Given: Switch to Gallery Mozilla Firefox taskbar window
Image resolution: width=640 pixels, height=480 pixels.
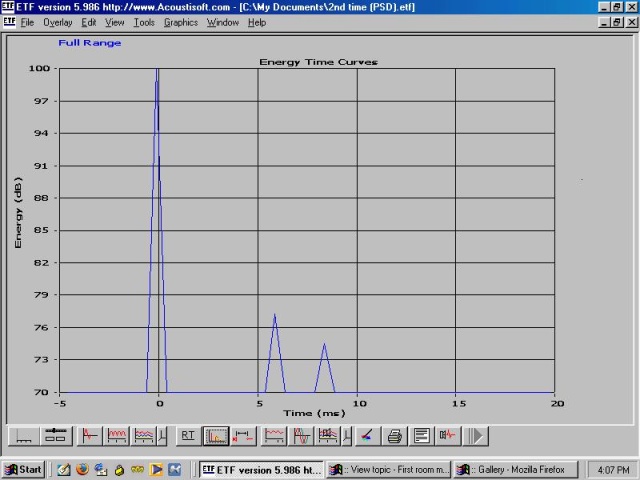Looking at the screenshot, I should (x=515, y=470).
